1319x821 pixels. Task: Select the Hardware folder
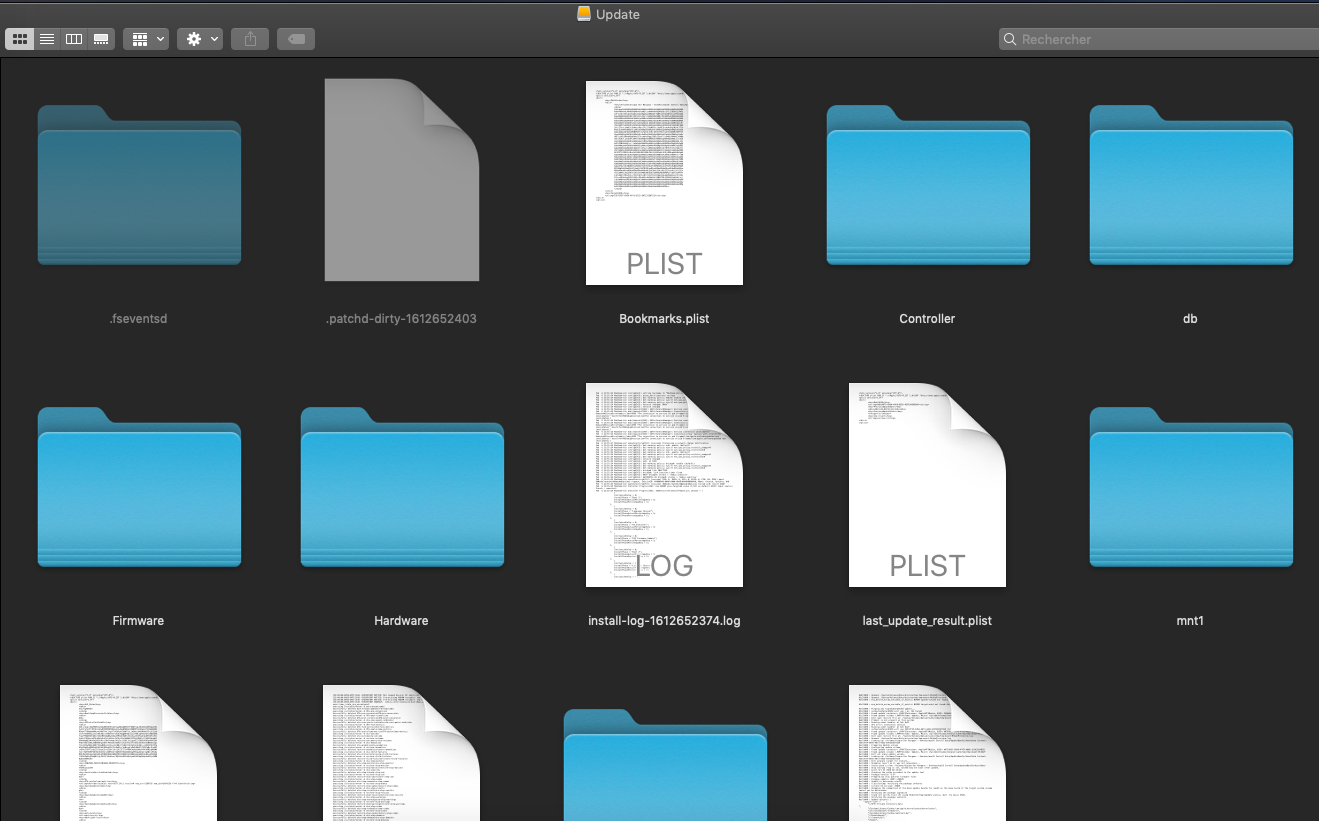[x=401, y=488]
